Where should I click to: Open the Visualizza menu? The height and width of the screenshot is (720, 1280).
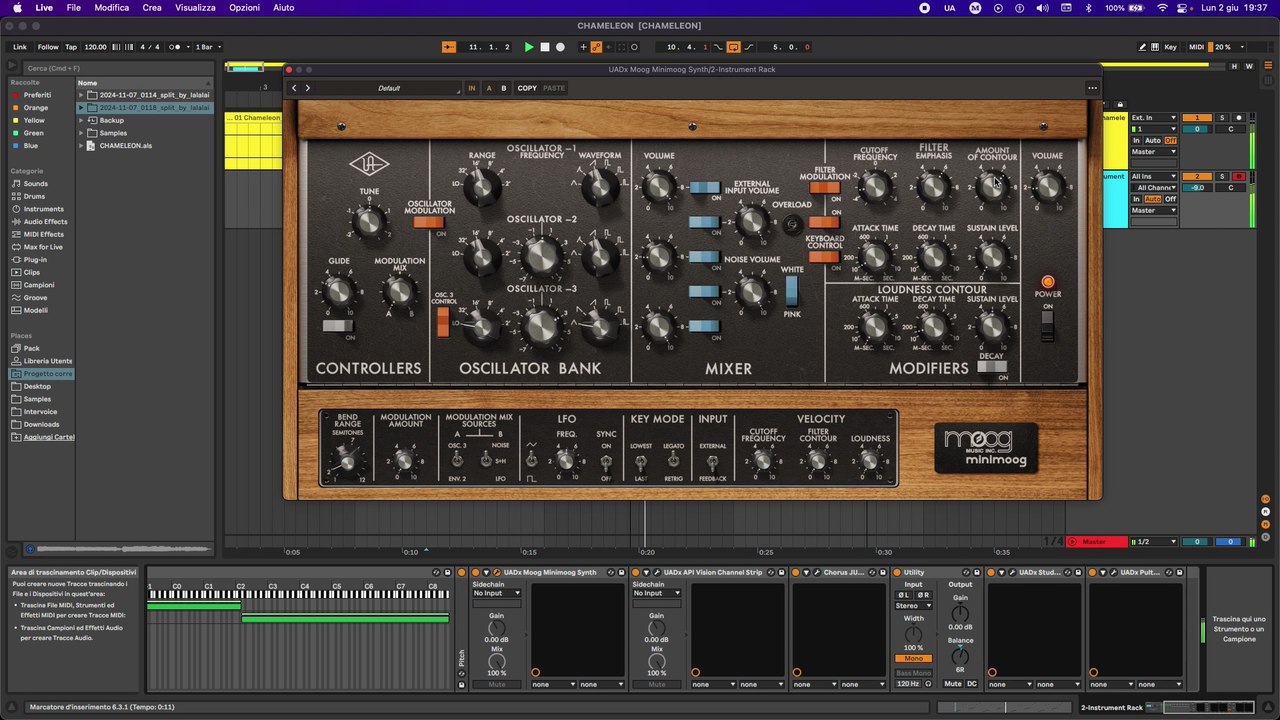tap(195, 7)
